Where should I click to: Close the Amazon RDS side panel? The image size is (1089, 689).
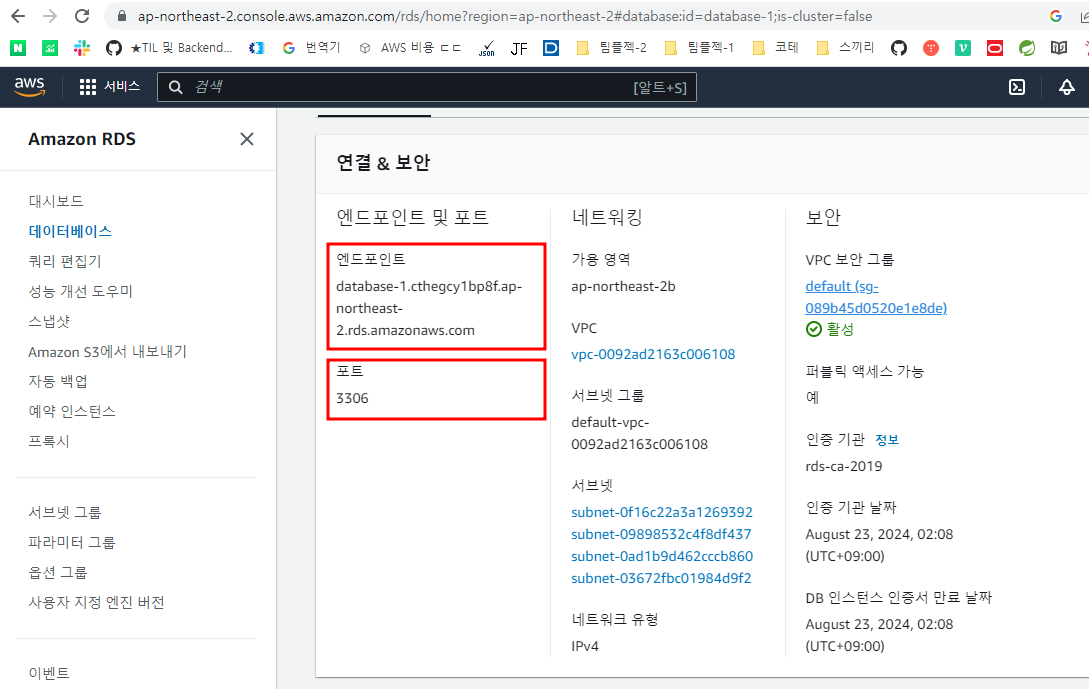coord(247,139)
